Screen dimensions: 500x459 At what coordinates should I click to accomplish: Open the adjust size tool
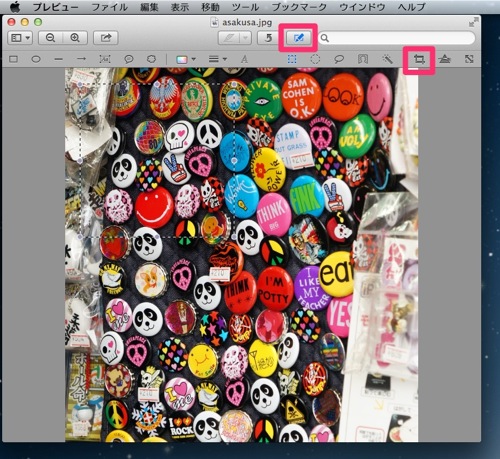pyautogui.click(x=469, y=59)
